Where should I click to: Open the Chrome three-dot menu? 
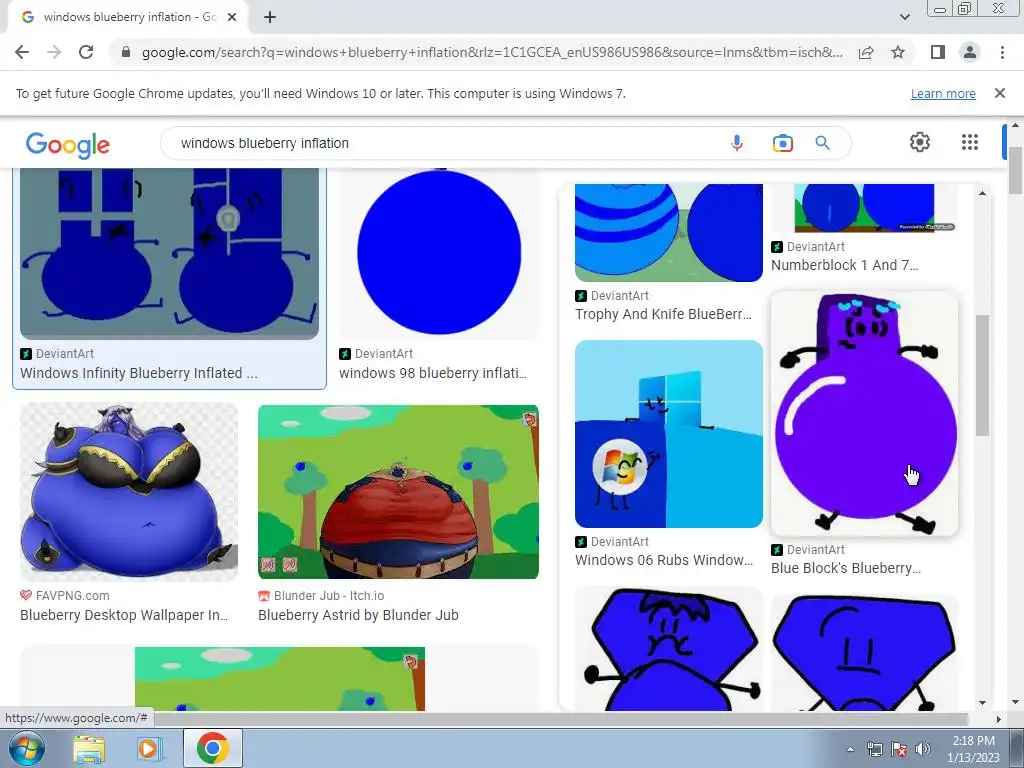click(x=1002, y=52)
